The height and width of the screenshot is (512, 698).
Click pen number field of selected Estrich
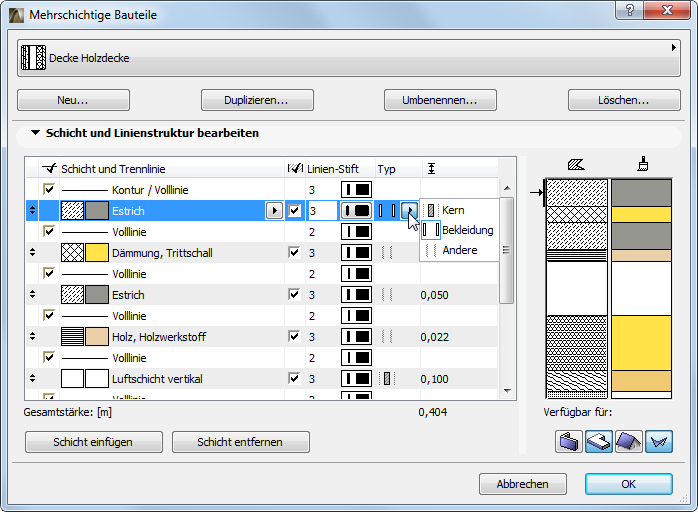[x=322, y=211]
